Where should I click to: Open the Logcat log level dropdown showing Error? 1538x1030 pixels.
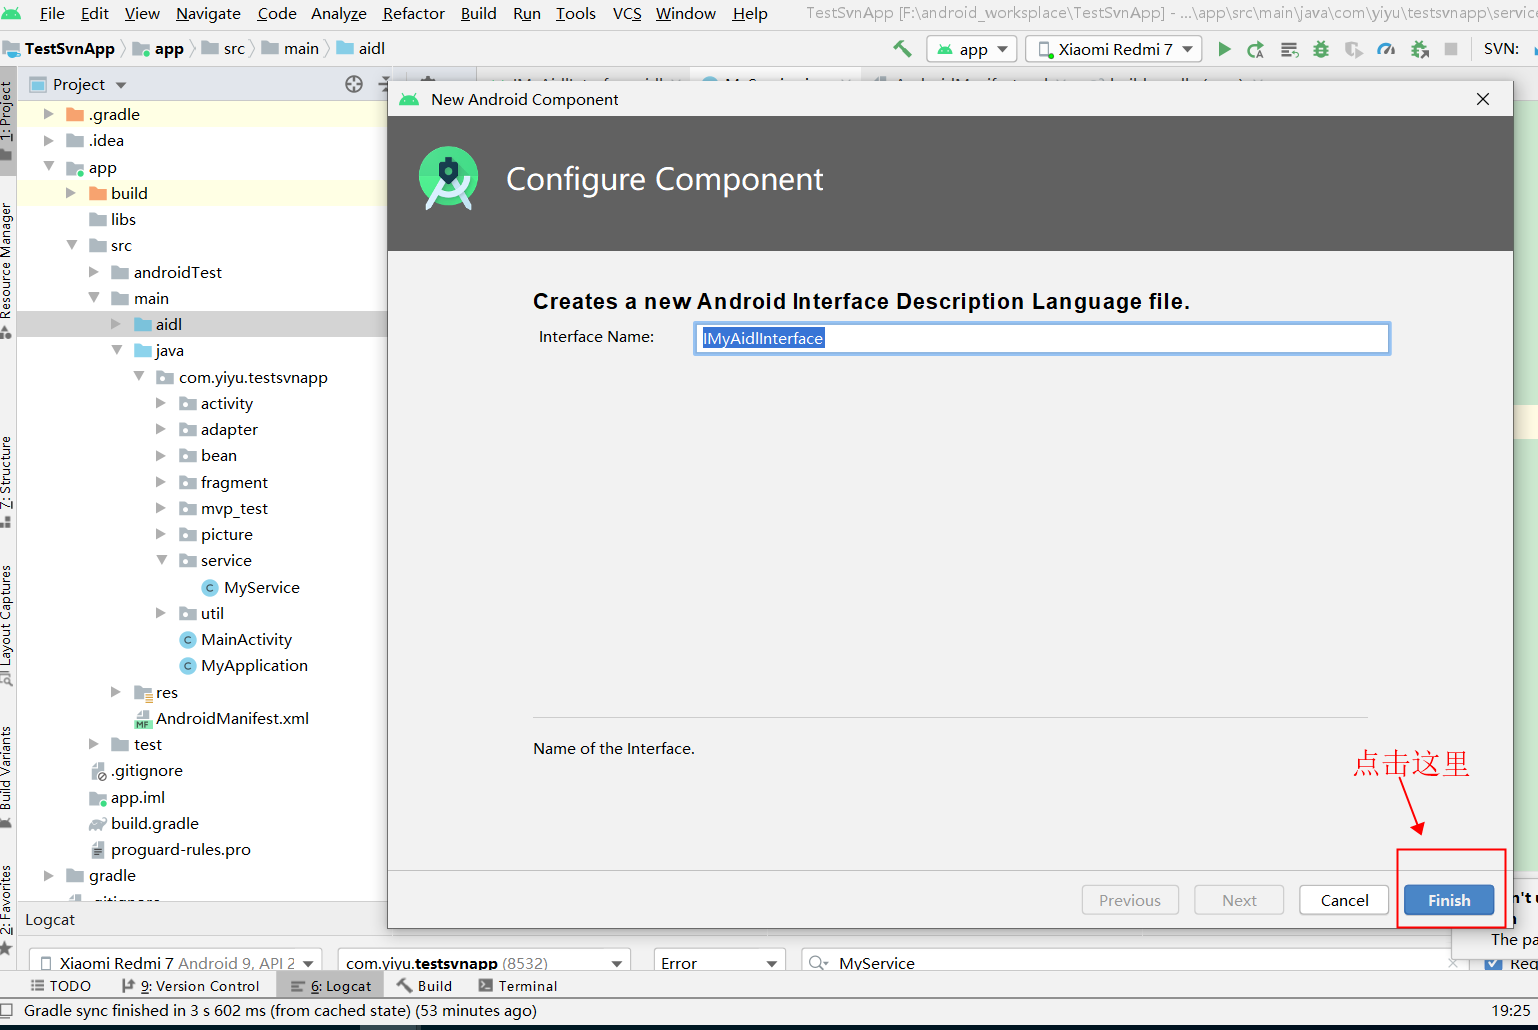(x=719, y=963)
